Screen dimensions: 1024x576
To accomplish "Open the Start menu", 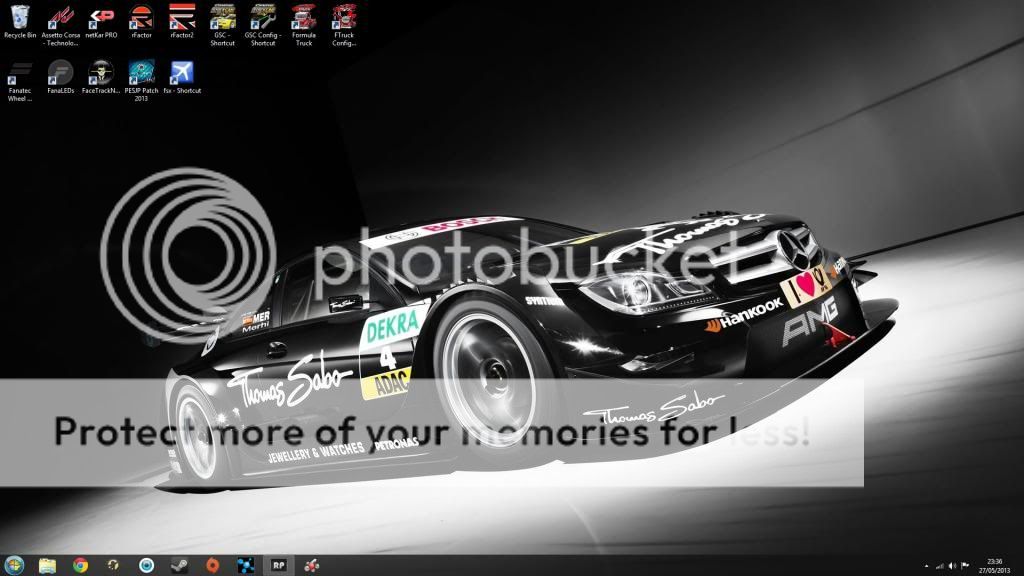I will (14, 563).
